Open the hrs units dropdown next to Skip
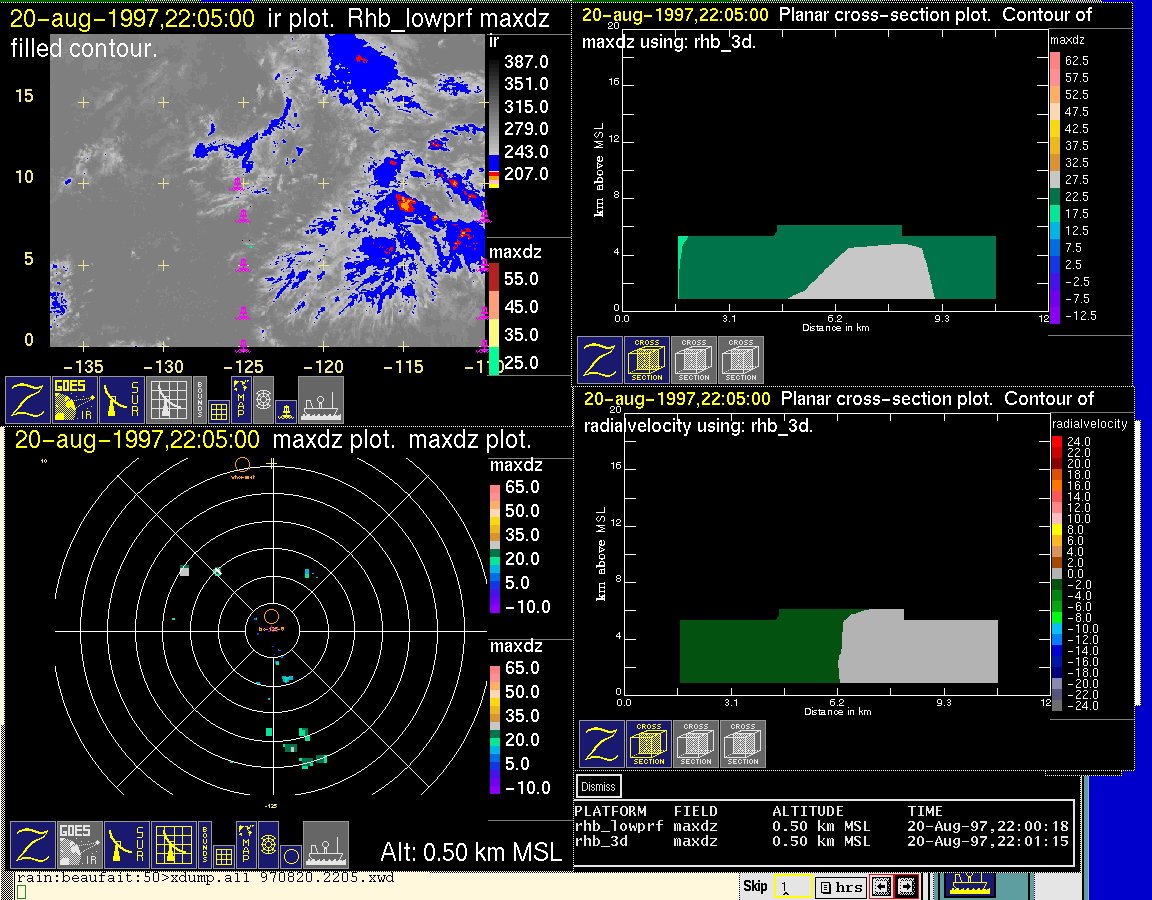The width and height of the screenshot is (1152, 900). (840, 887)
